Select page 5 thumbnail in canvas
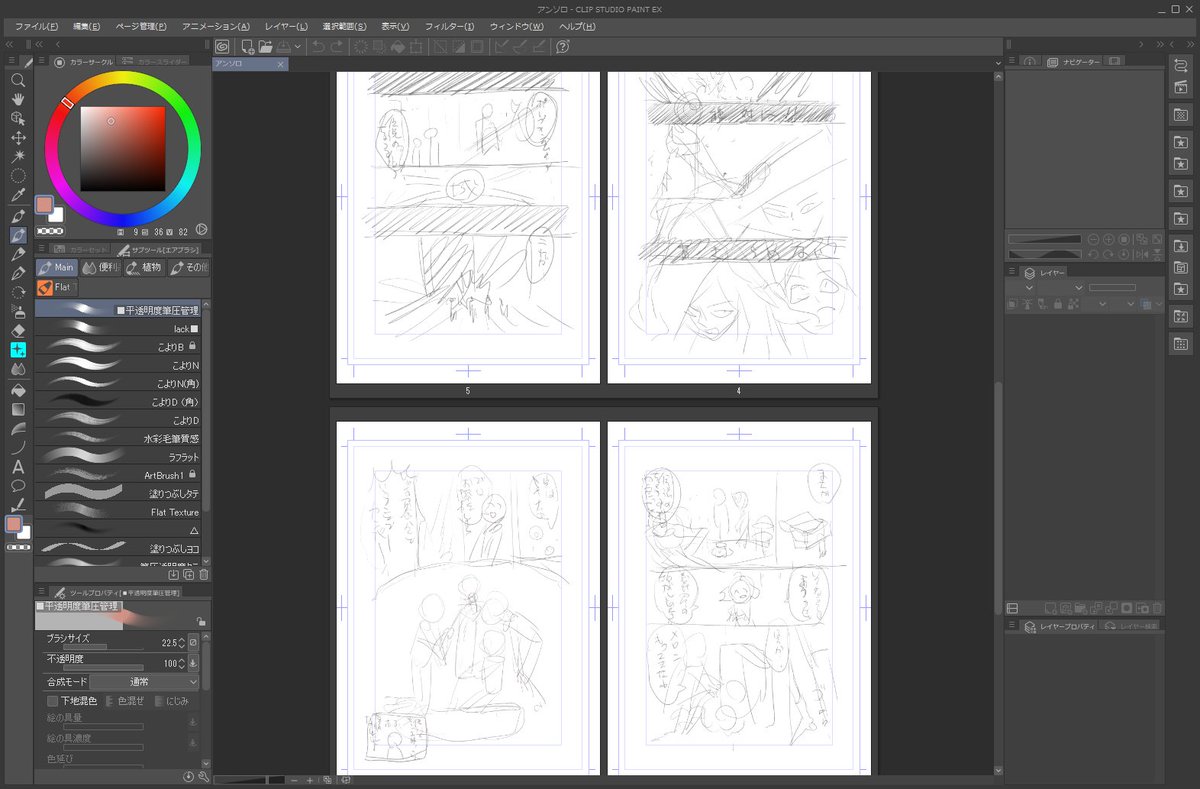Image resolution: width=1200 pixels, height=789 pixels. (x=468, y=227)
